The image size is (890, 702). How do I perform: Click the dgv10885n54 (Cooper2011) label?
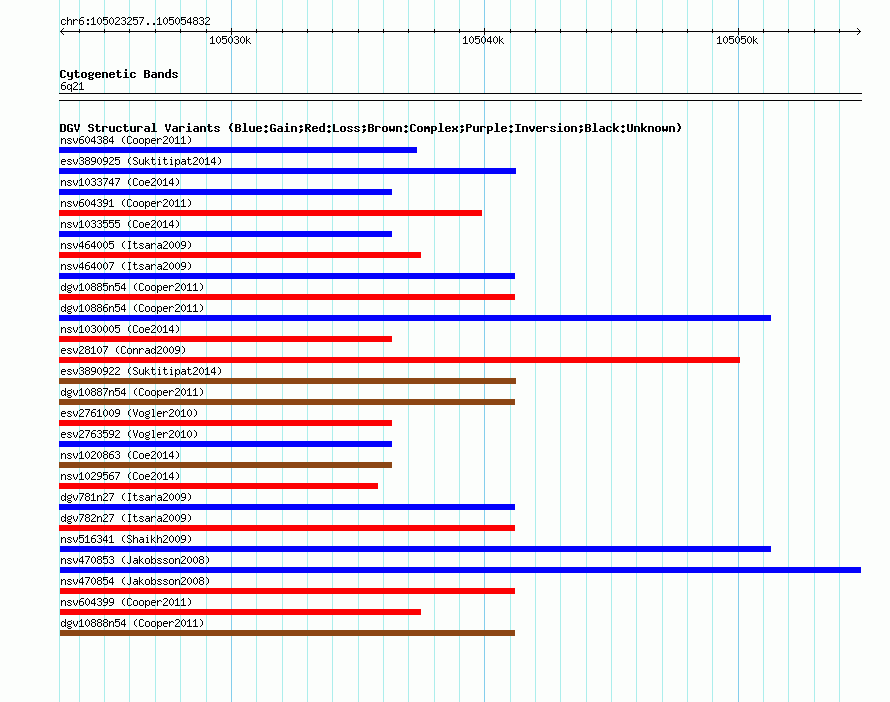pyautogui.click(x=132, y=287)
